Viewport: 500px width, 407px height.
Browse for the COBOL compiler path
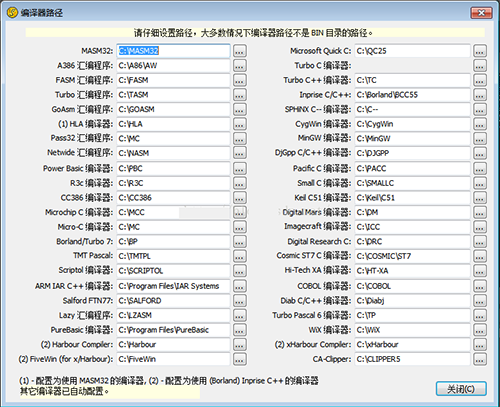pyautogui.click(x=480, y=286)
